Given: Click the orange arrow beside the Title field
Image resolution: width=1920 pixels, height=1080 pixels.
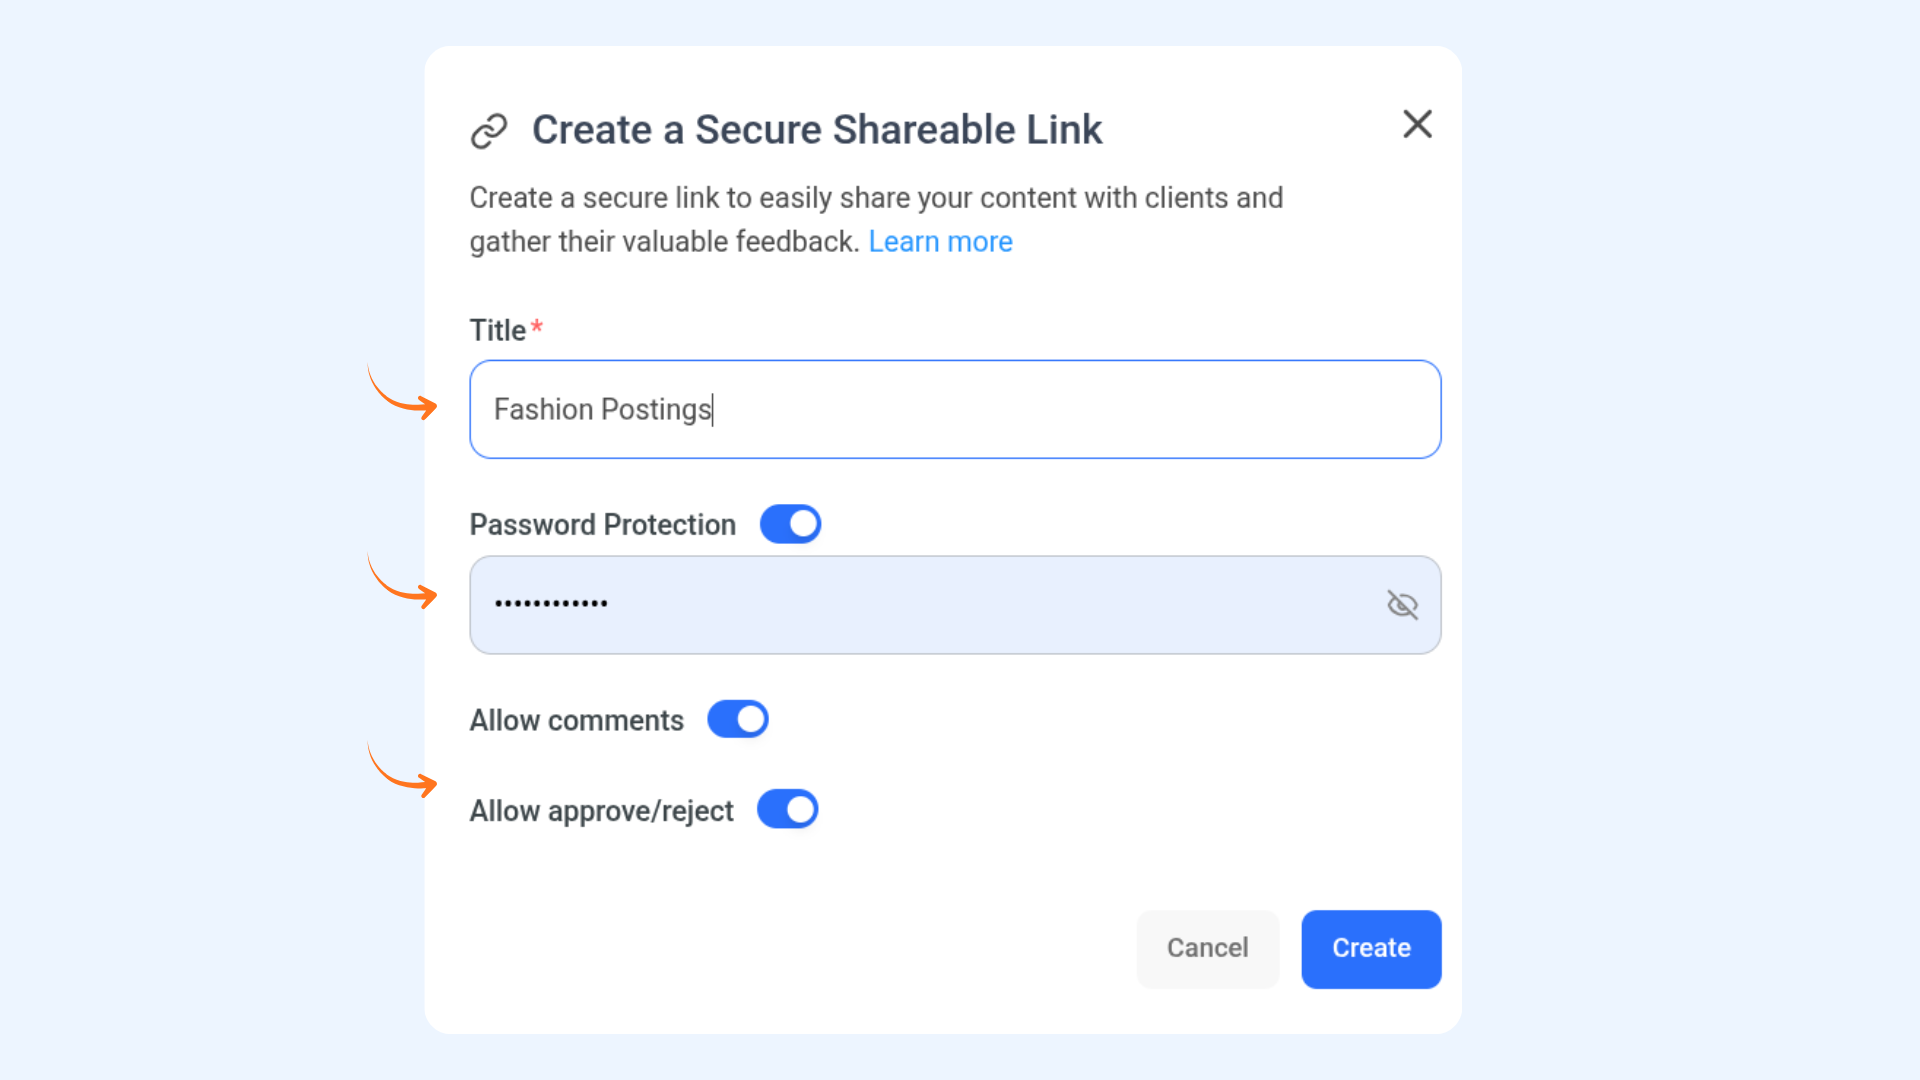Looking at the screenshot, I should 404,394.
